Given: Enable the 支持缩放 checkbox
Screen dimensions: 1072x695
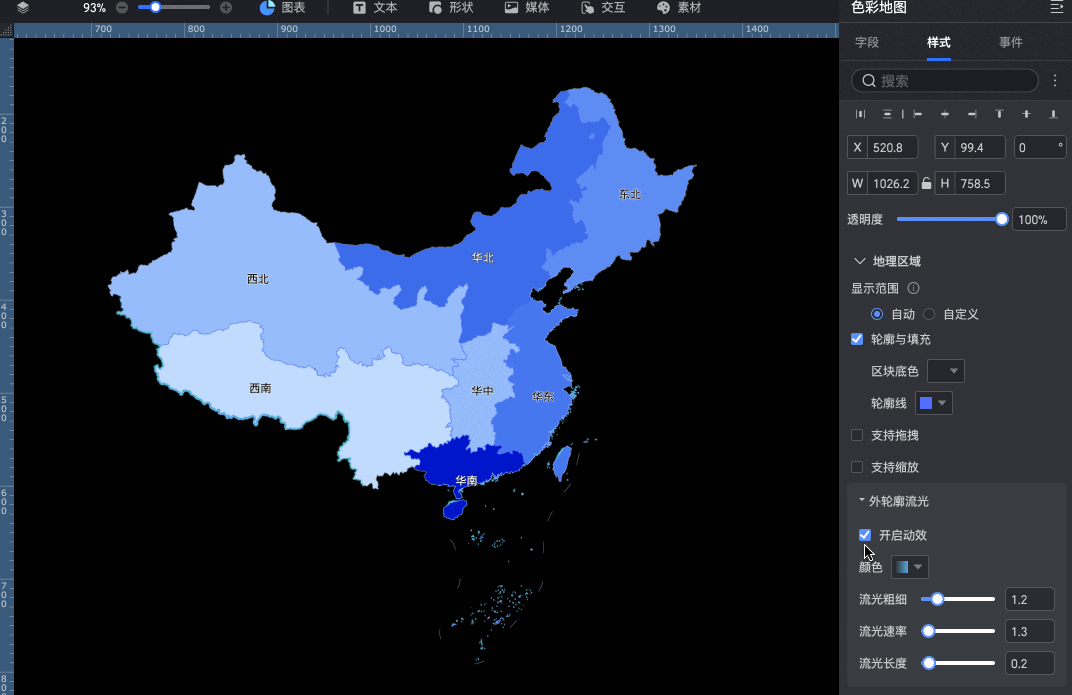Looking at the screenshot, I should coord(857,467).
